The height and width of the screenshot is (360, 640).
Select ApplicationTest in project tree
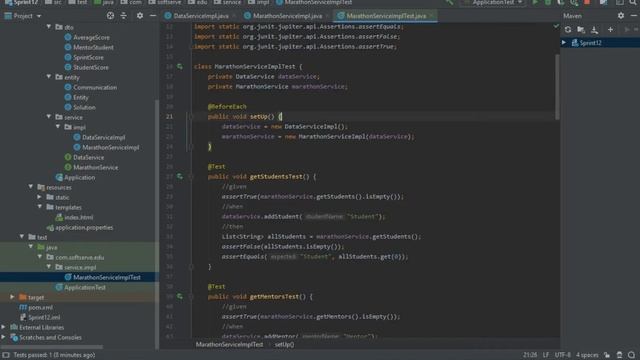coord(85,287)
